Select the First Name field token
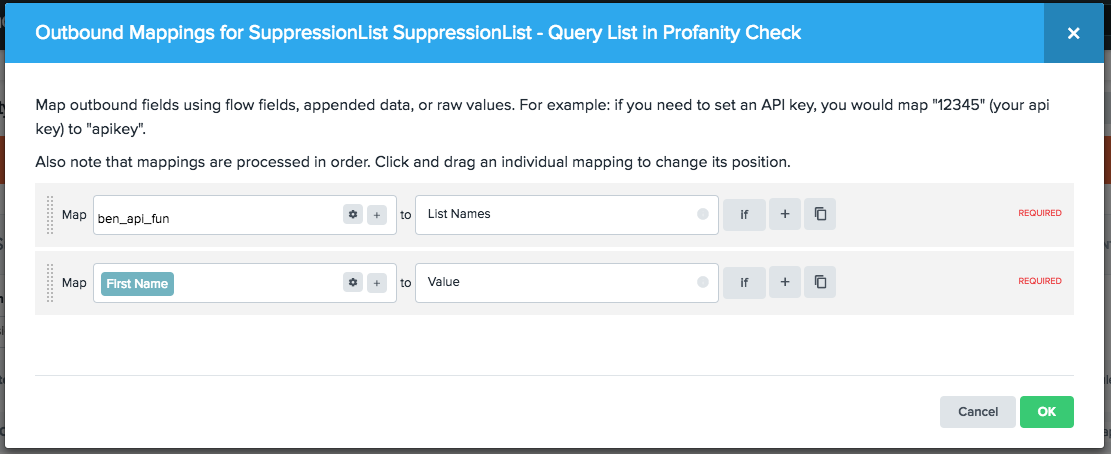Image resolution: width=1111 pixels, height=454 pixels. point(137,283)
